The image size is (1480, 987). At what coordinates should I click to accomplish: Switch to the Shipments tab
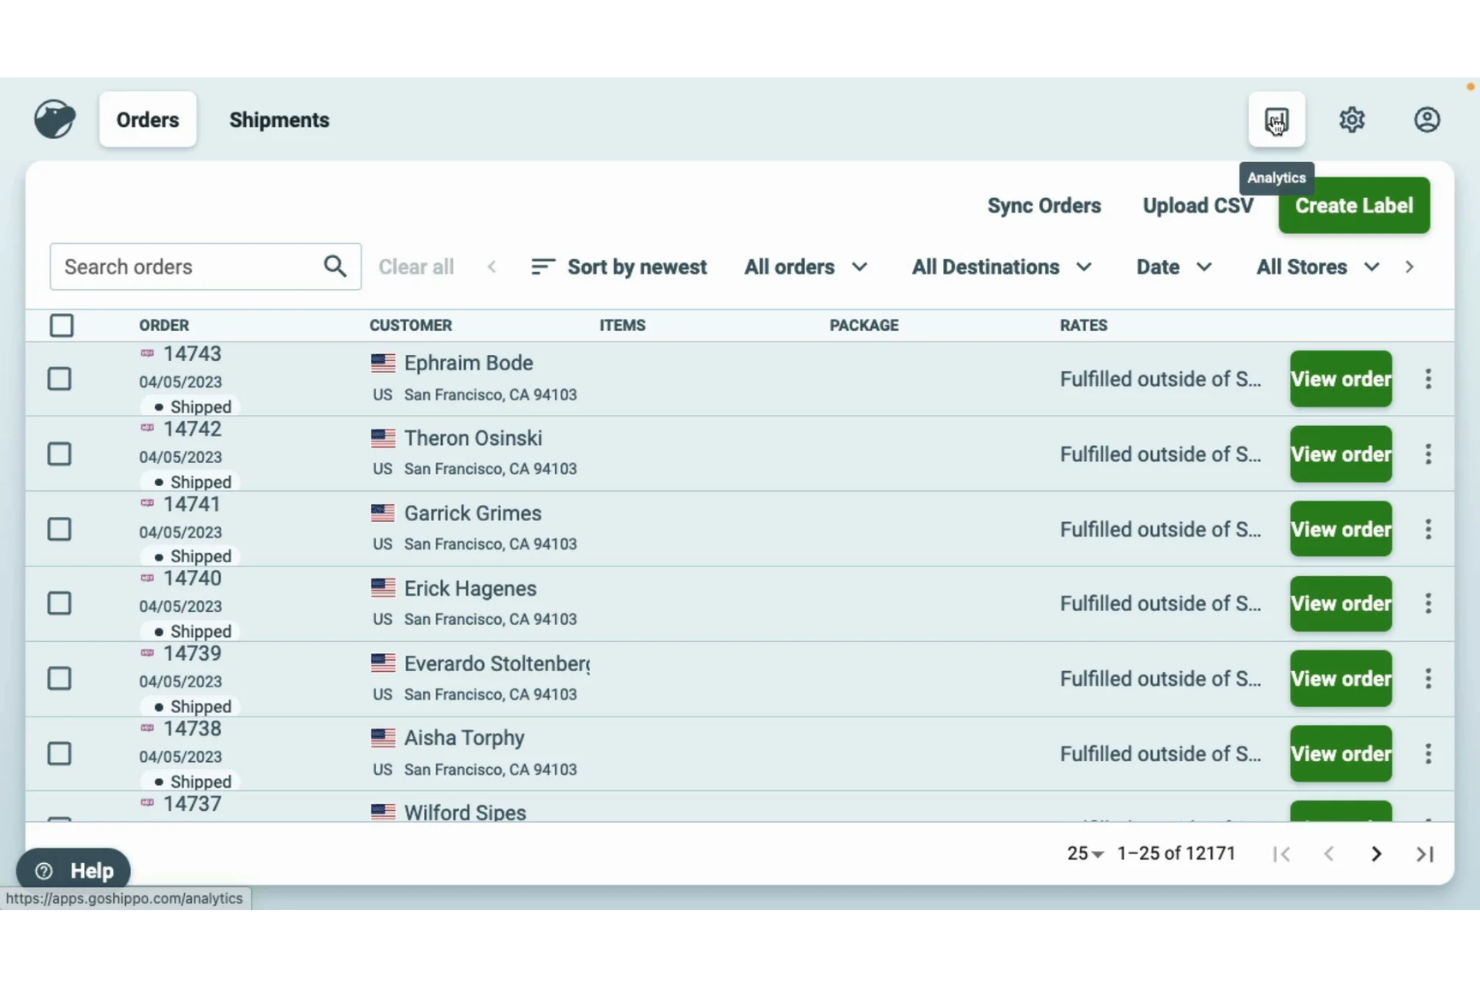click(x=279, y=119)
